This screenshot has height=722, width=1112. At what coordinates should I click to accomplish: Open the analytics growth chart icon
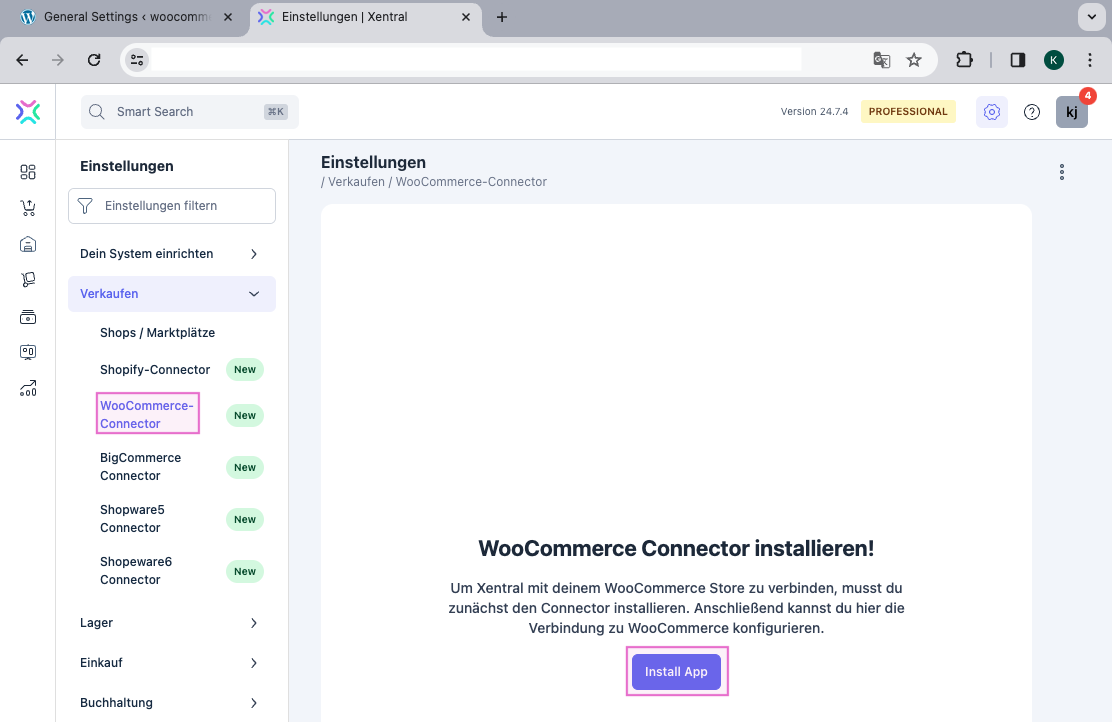[28, 389]
